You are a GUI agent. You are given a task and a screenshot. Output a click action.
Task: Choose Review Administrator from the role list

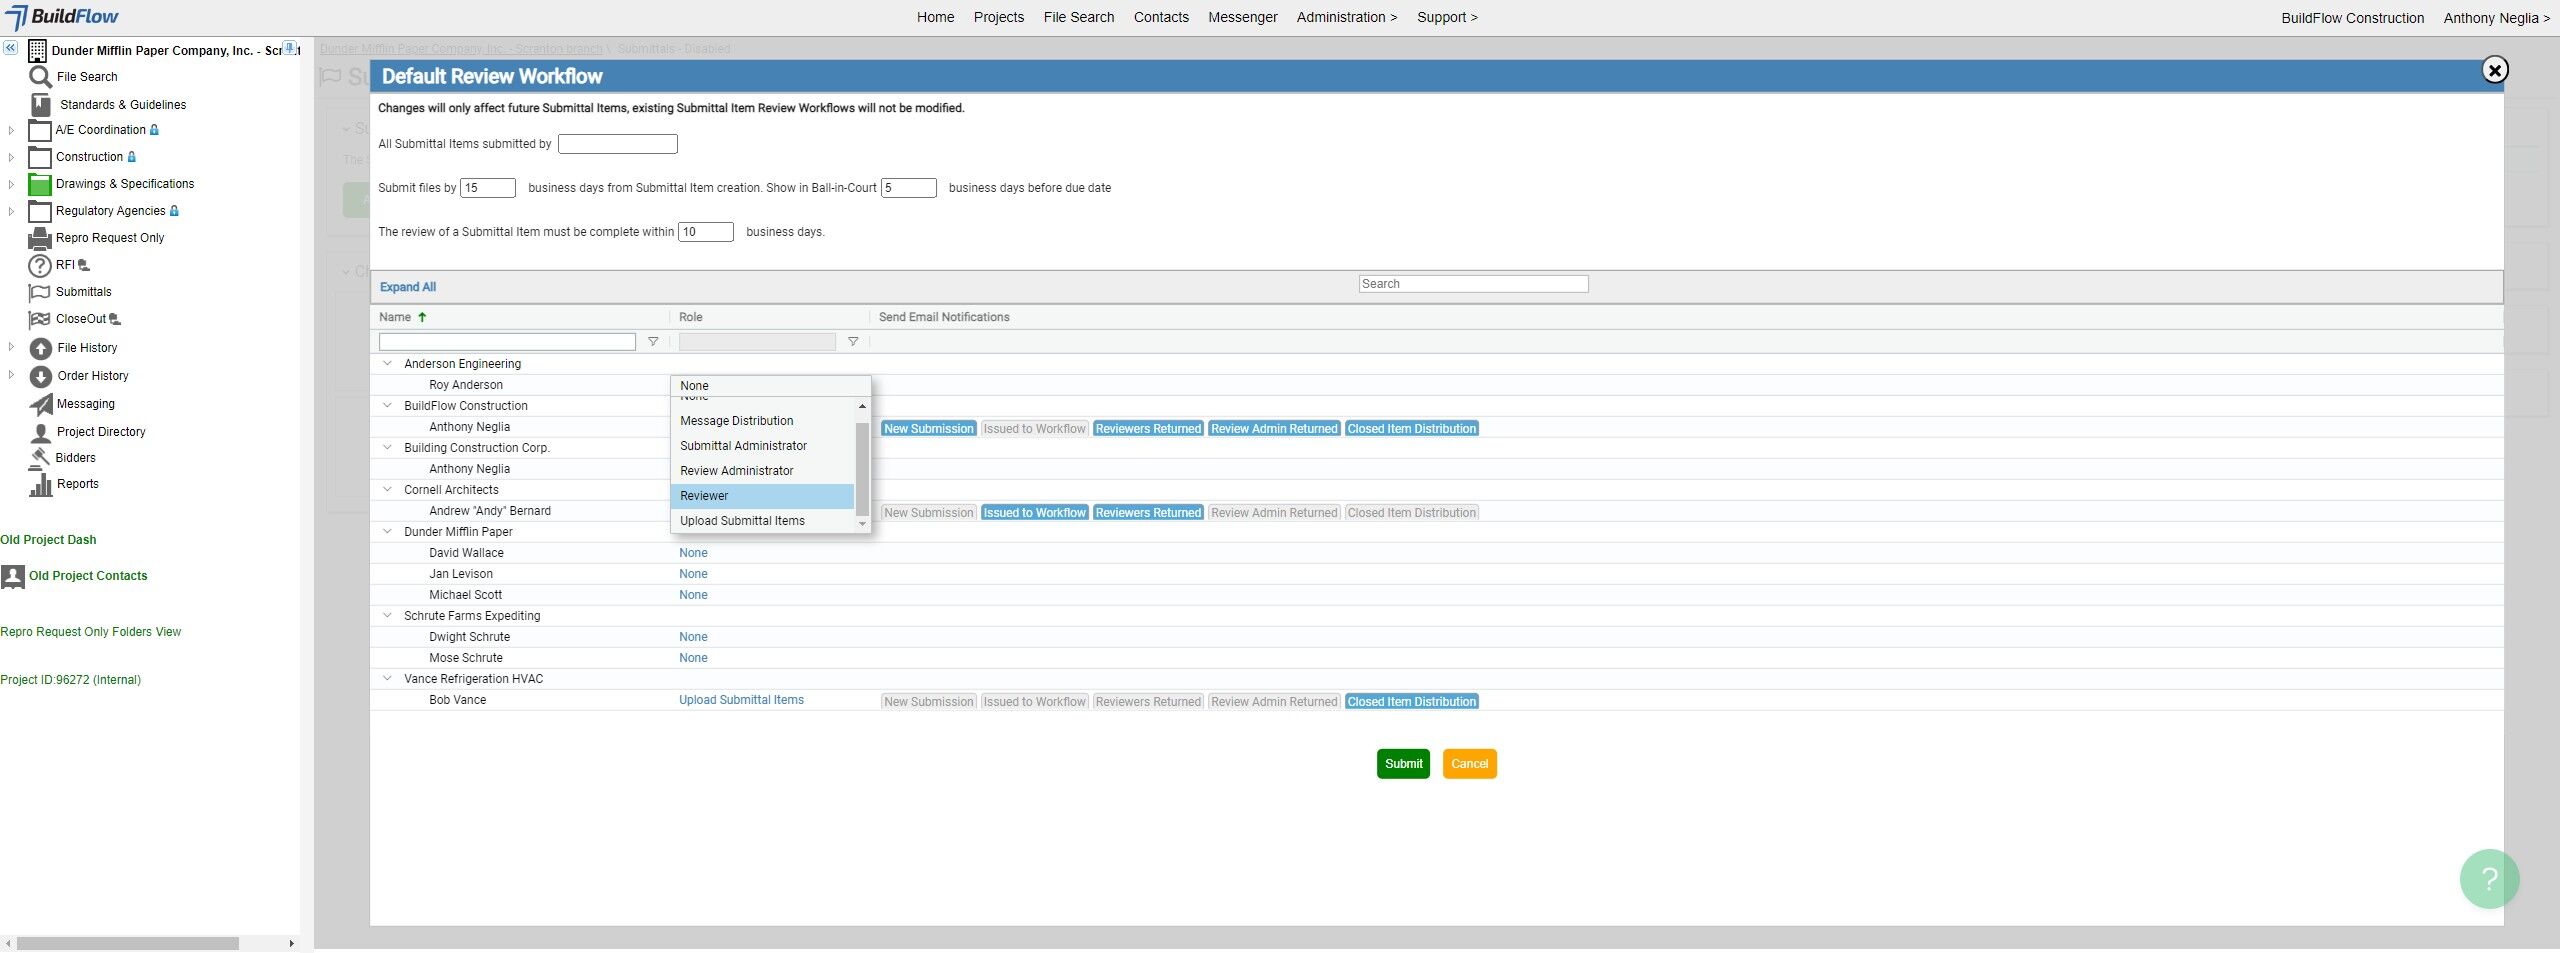[x=762, y=471]
